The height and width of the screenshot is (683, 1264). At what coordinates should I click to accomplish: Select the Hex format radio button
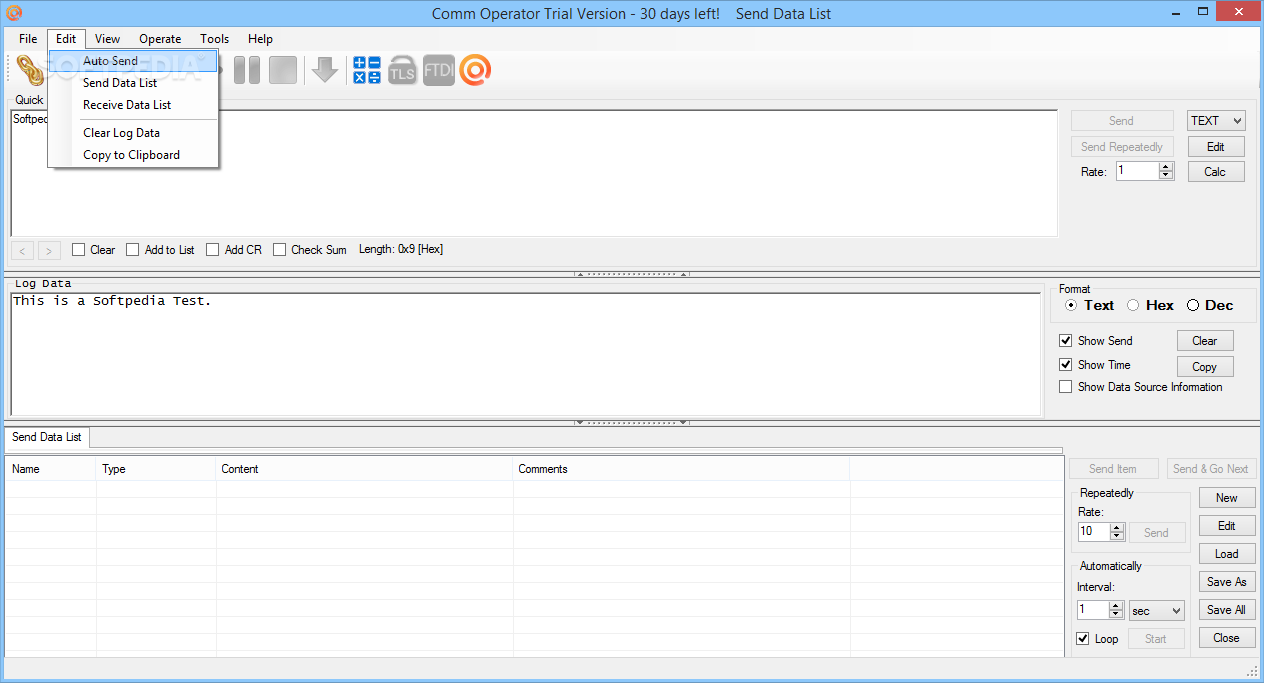tap(1133, 305)
